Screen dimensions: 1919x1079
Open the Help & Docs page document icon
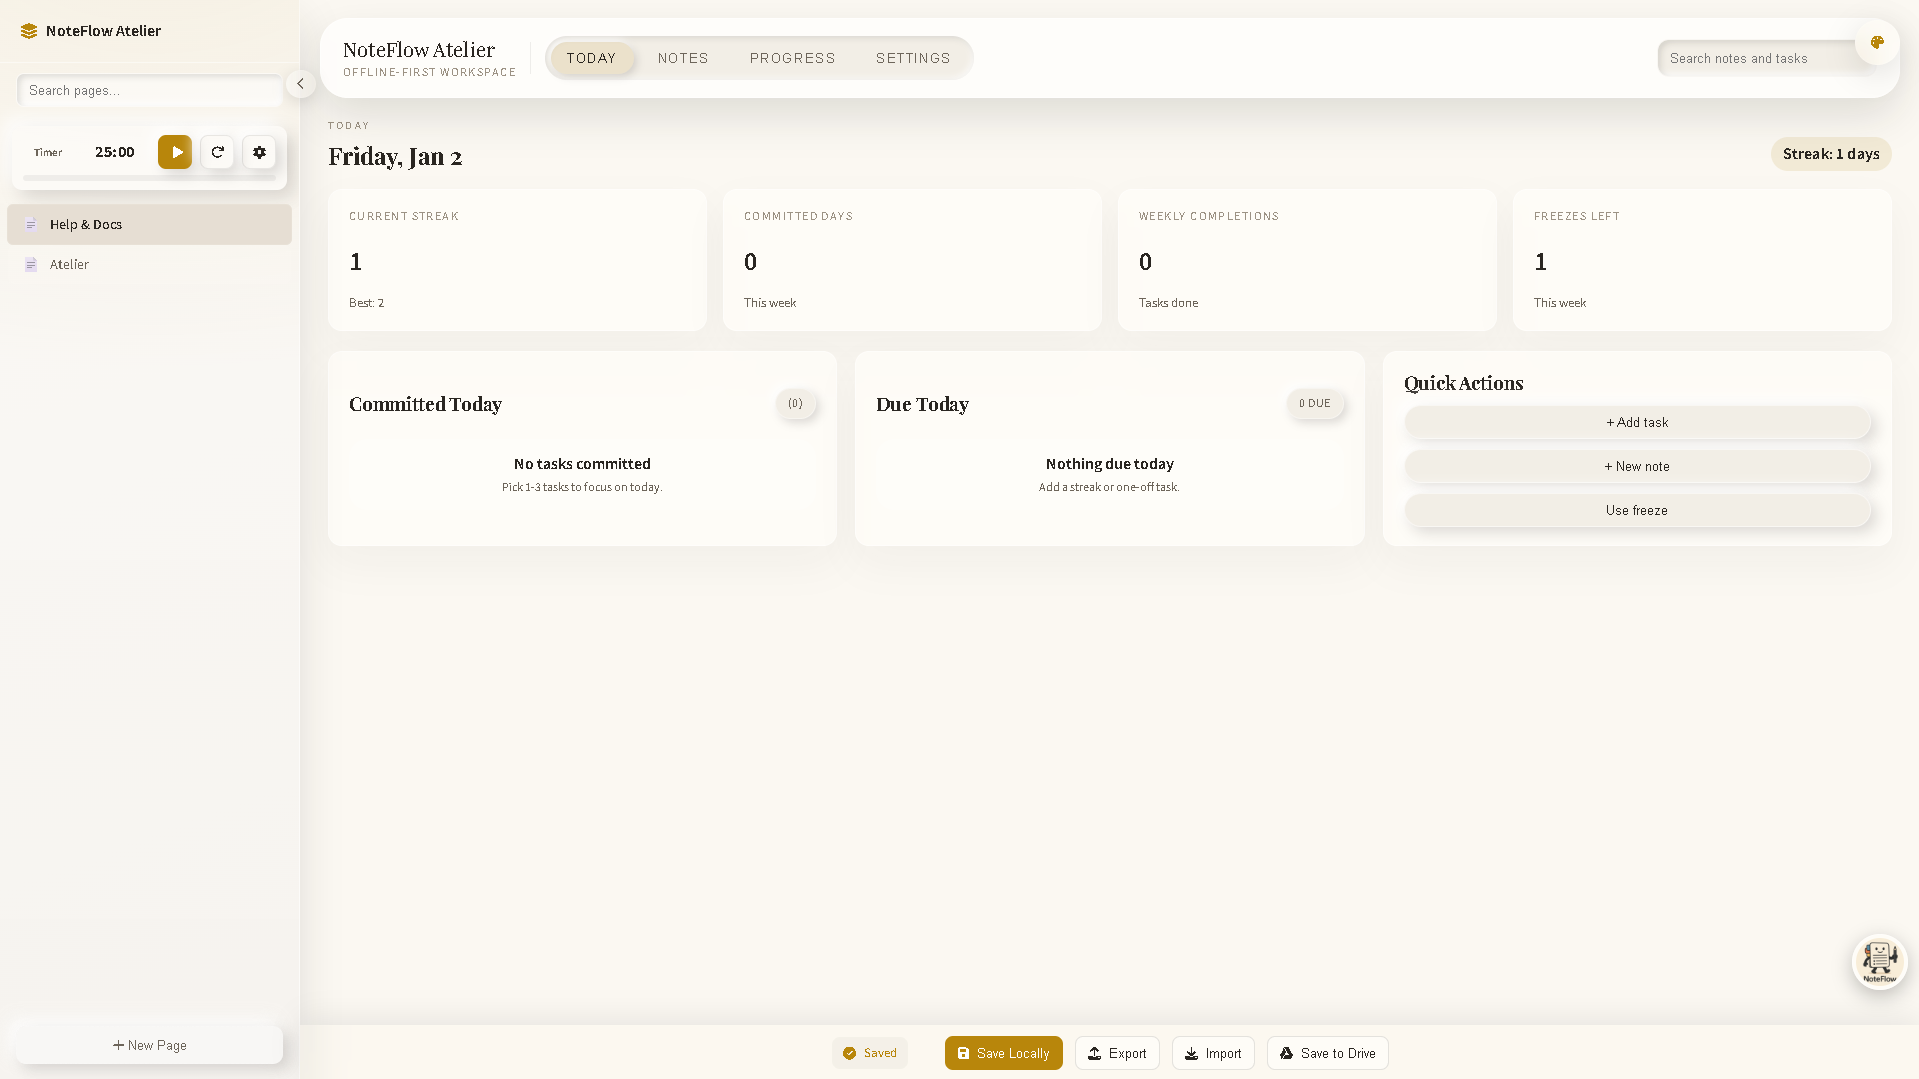point(33,224)
